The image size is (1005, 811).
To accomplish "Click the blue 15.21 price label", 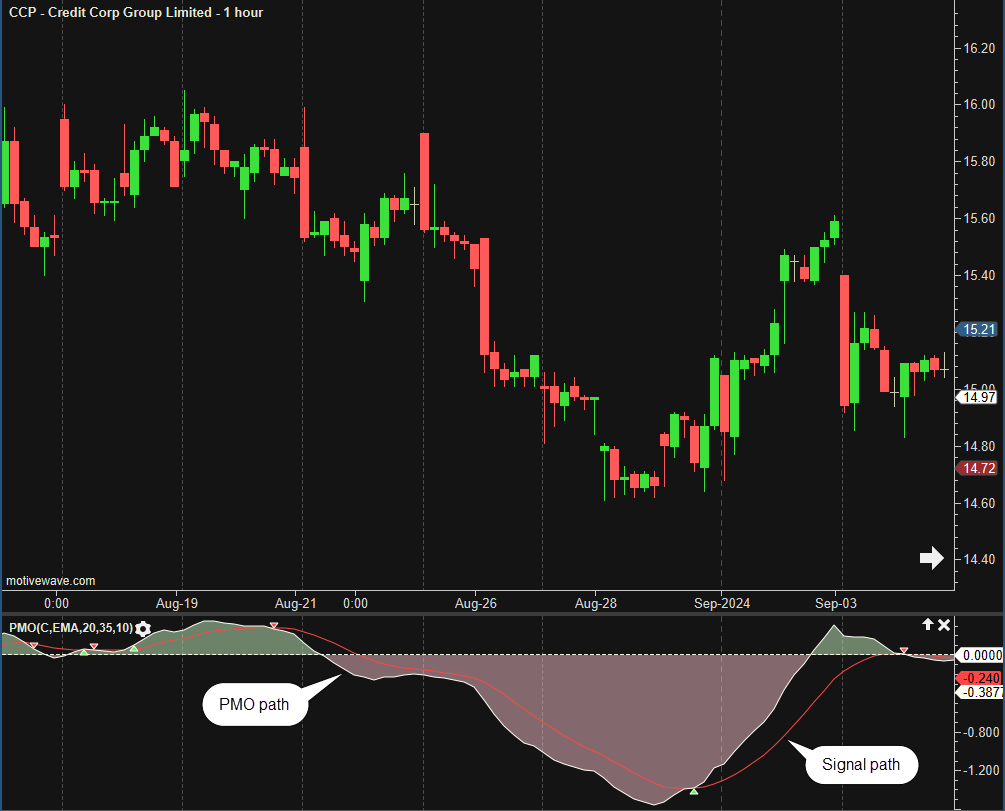I will (x=977, y=329).
